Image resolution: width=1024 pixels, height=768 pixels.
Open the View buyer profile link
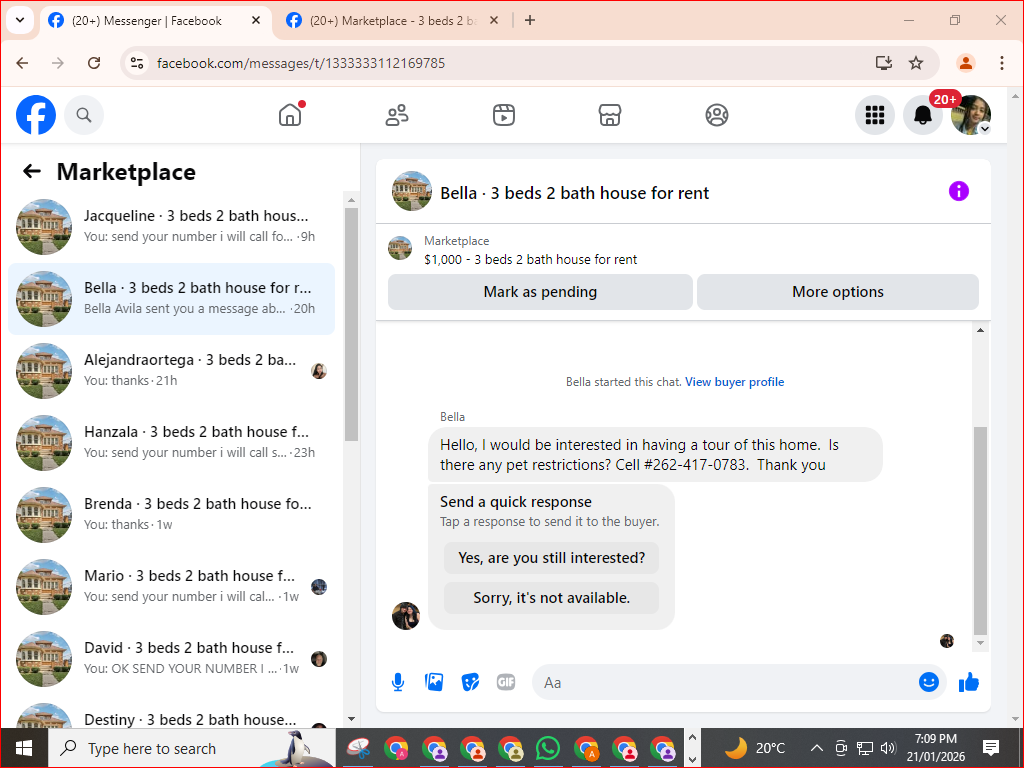coord(735,382)
